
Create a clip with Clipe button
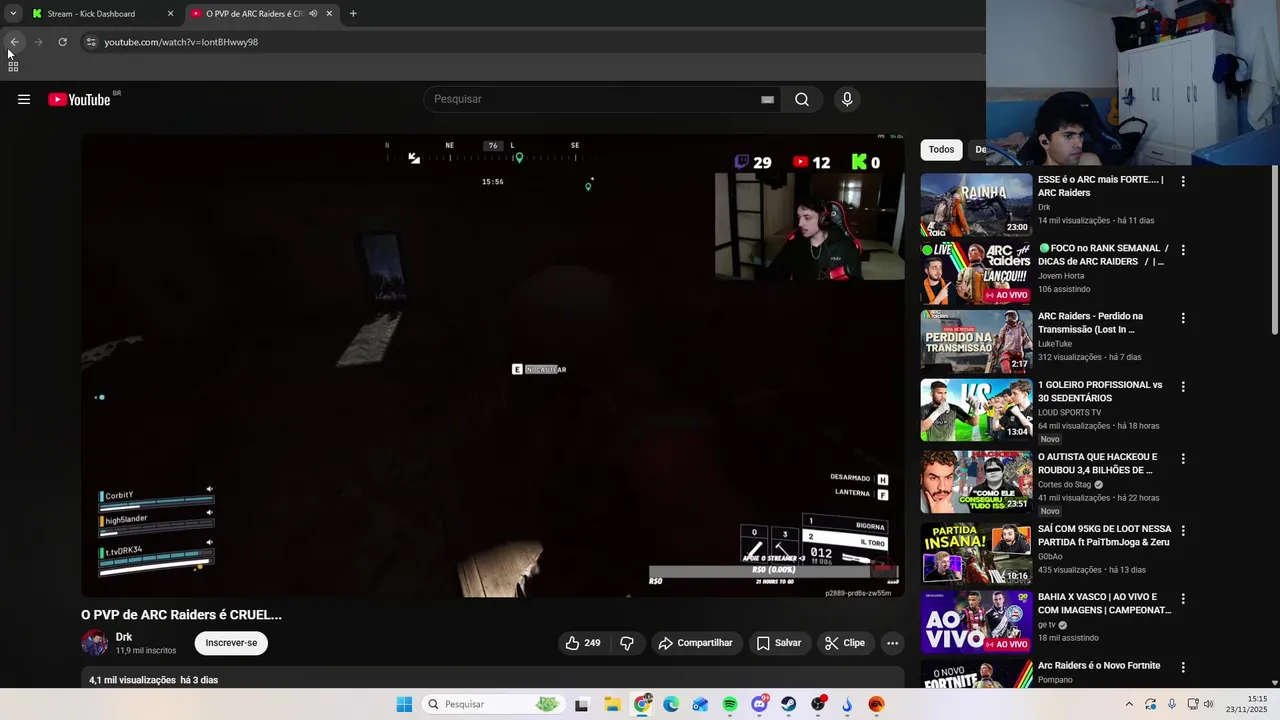pyautogui.click(x=845, y=643)
